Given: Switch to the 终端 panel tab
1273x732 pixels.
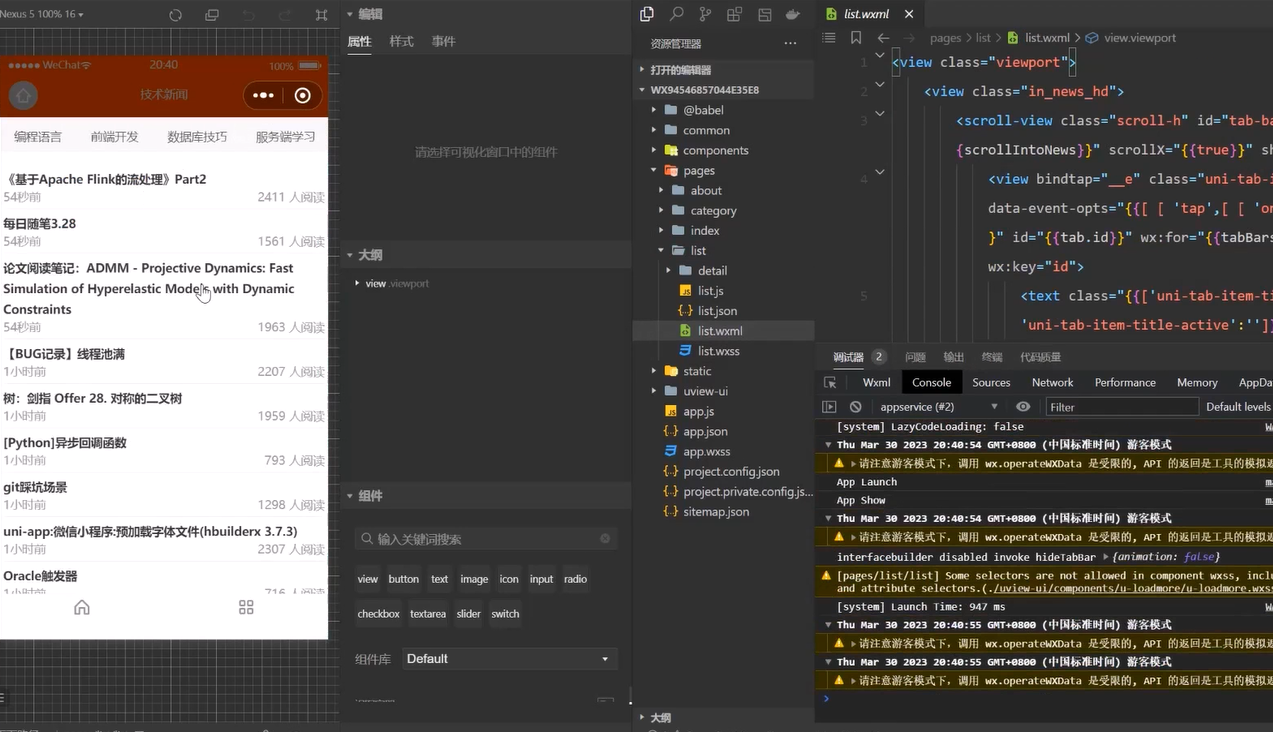Looking at the screenshot, I should coord(992,357).
